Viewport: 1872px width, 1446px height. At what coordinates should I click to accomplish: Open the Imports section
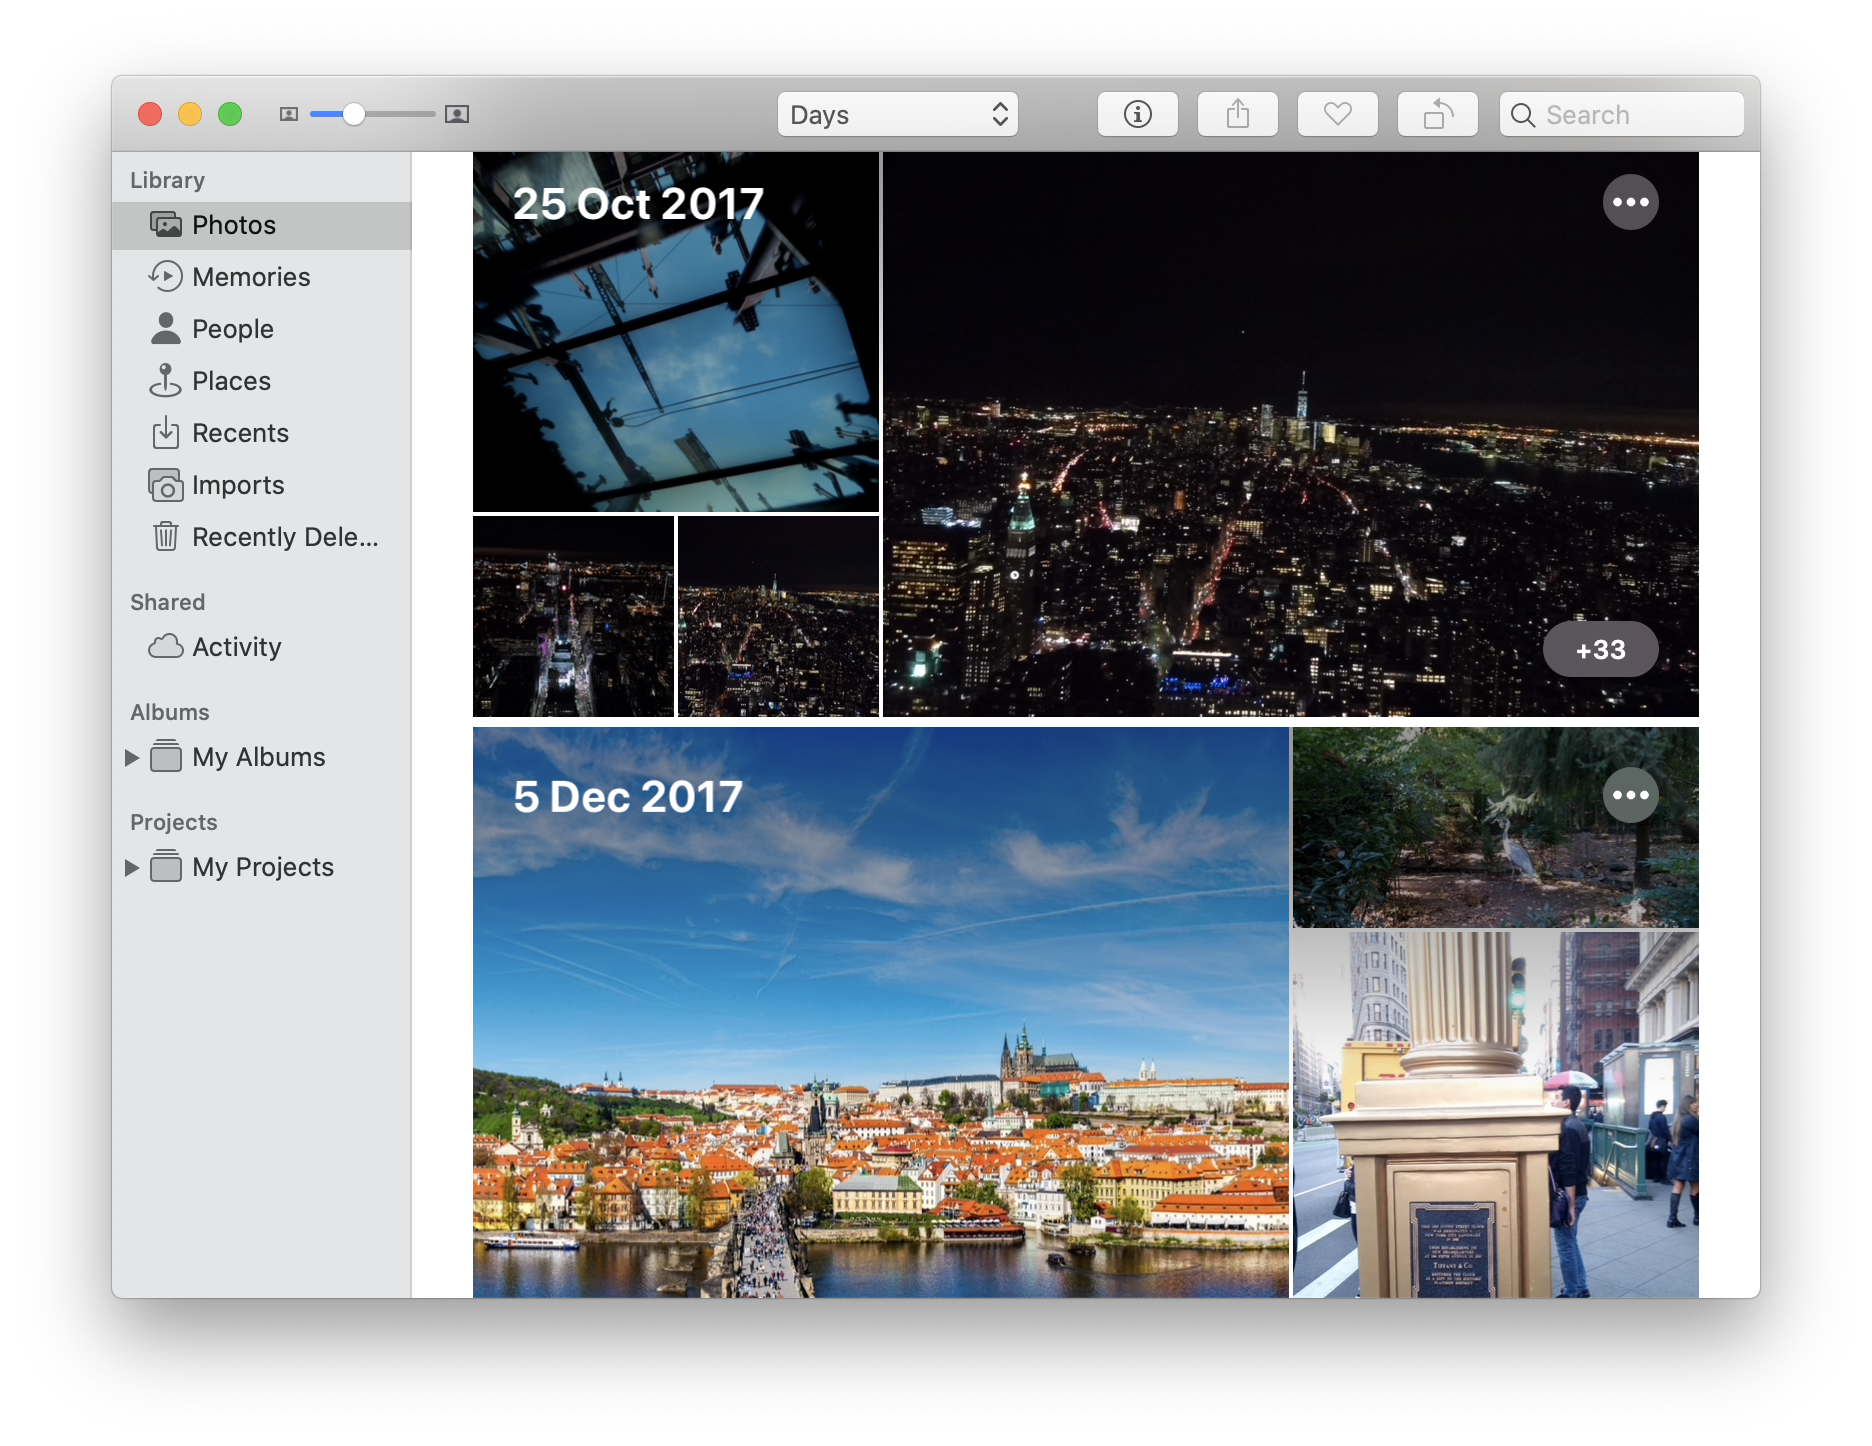pos(238,485)
